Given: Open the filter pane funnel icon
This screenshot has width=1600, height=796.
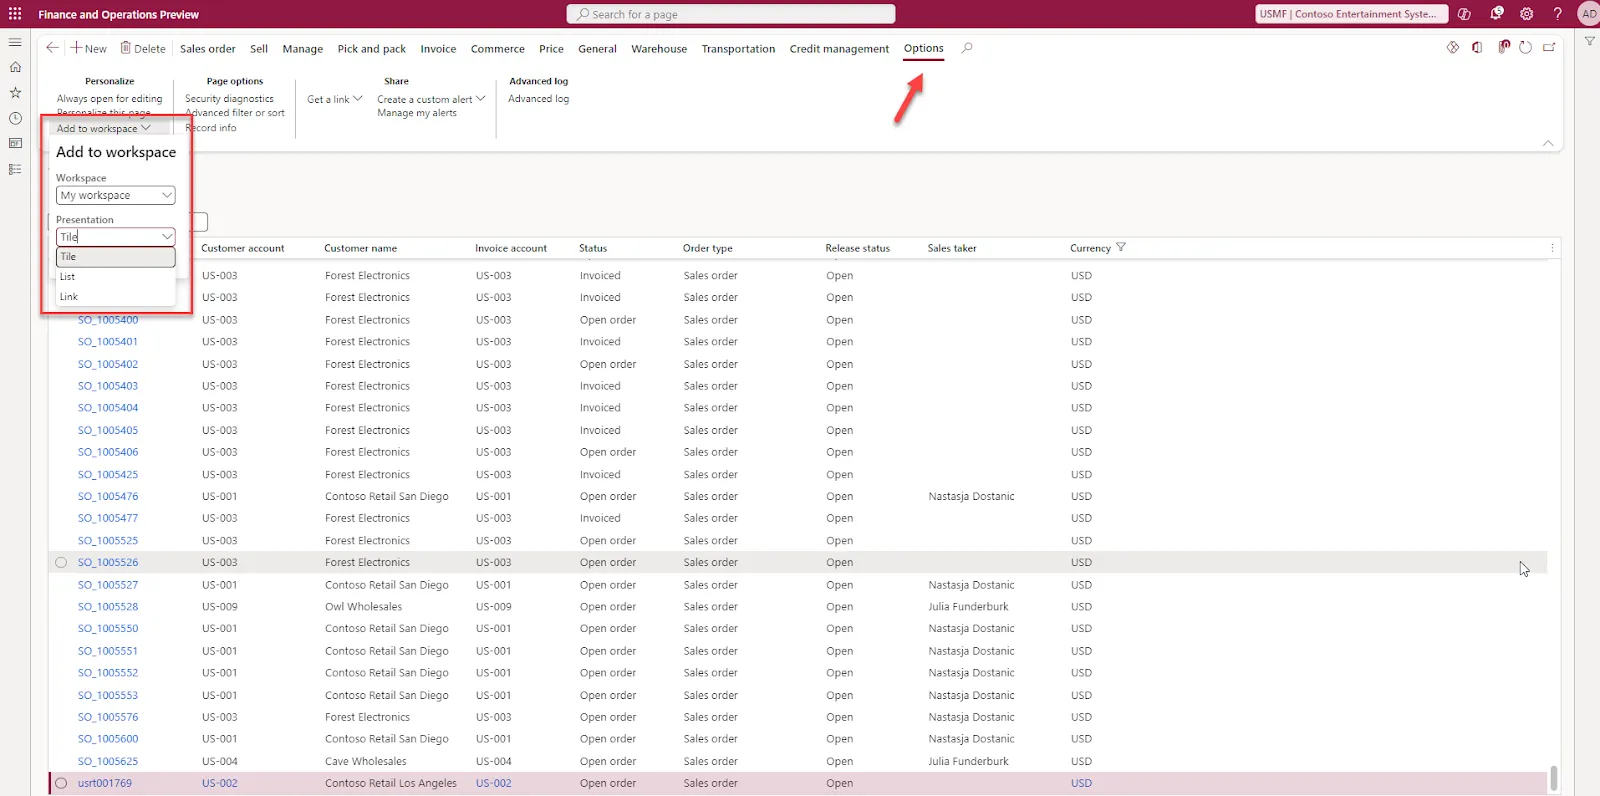Looking at the screenshot, I should 1589,41.
